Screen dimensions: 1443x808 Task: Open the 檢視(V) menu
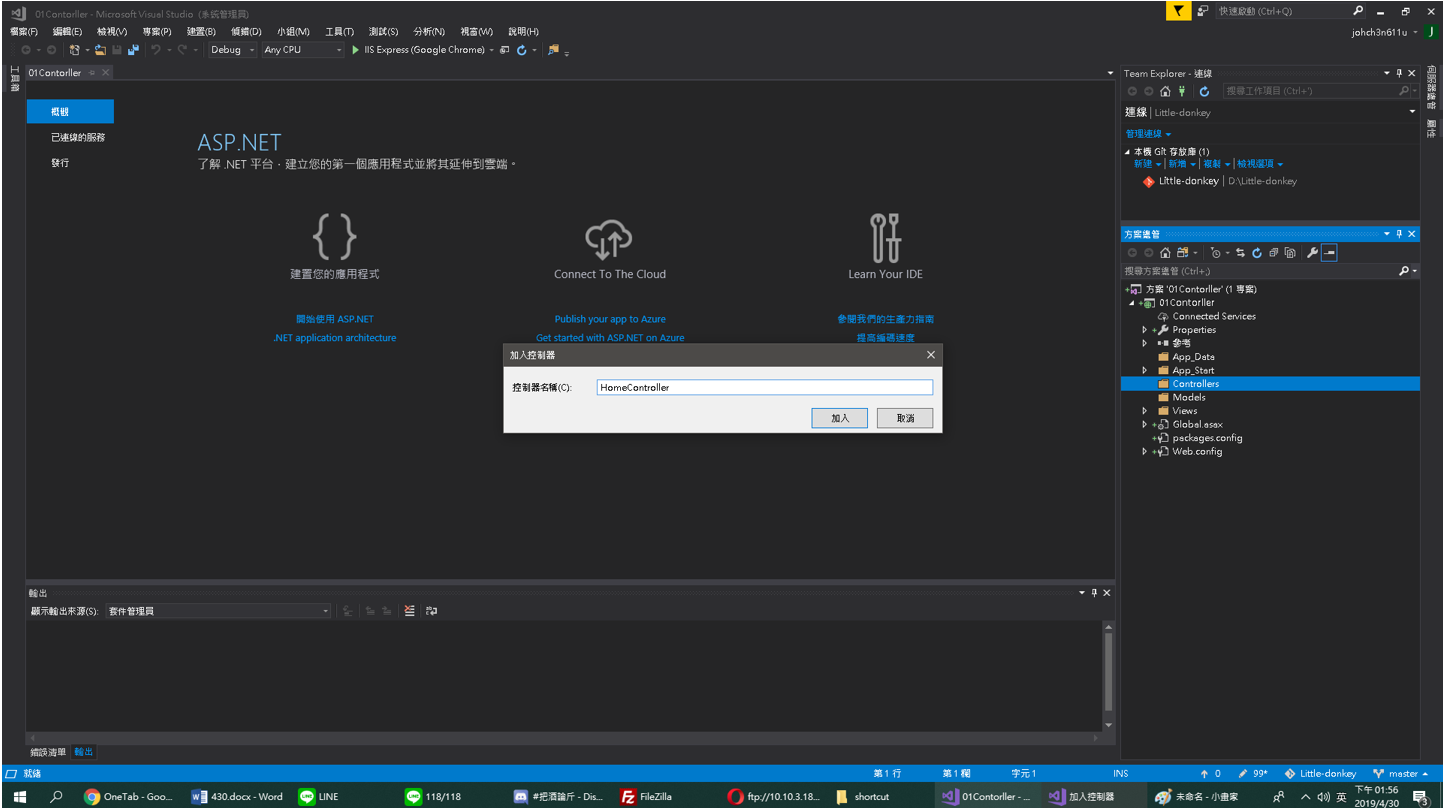(x=112, y=32)
